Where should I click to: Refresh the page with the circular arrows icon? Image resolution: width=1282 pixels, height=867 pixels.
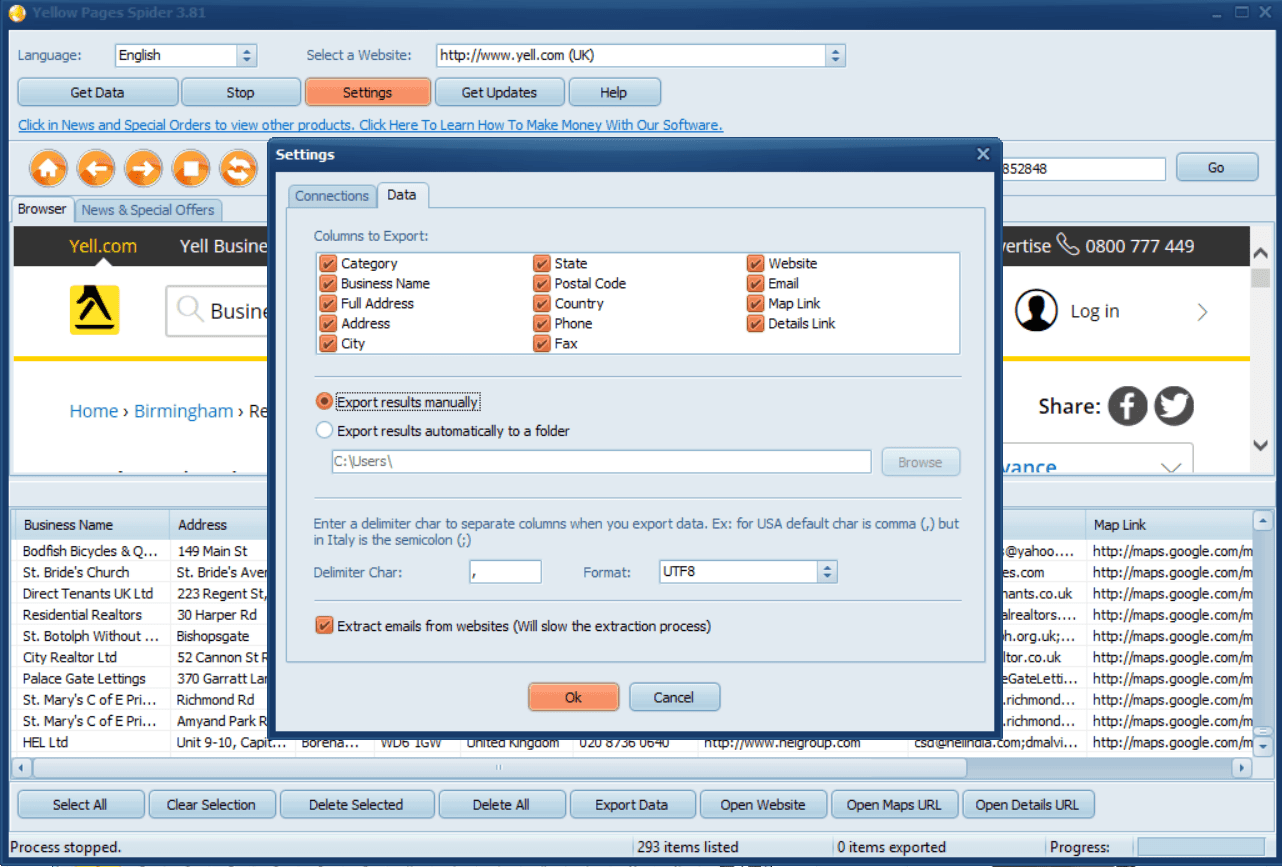pyautogui.click(x=238, y=169)
